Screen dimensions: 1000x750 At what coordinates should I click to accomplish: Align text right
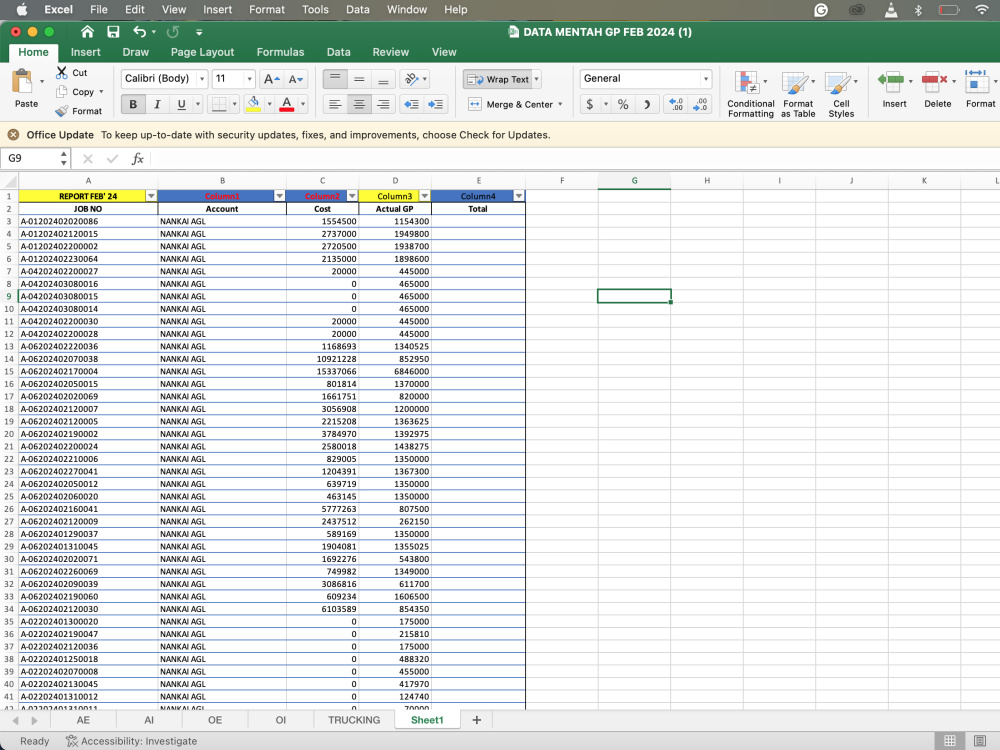[x=383, y=104]
